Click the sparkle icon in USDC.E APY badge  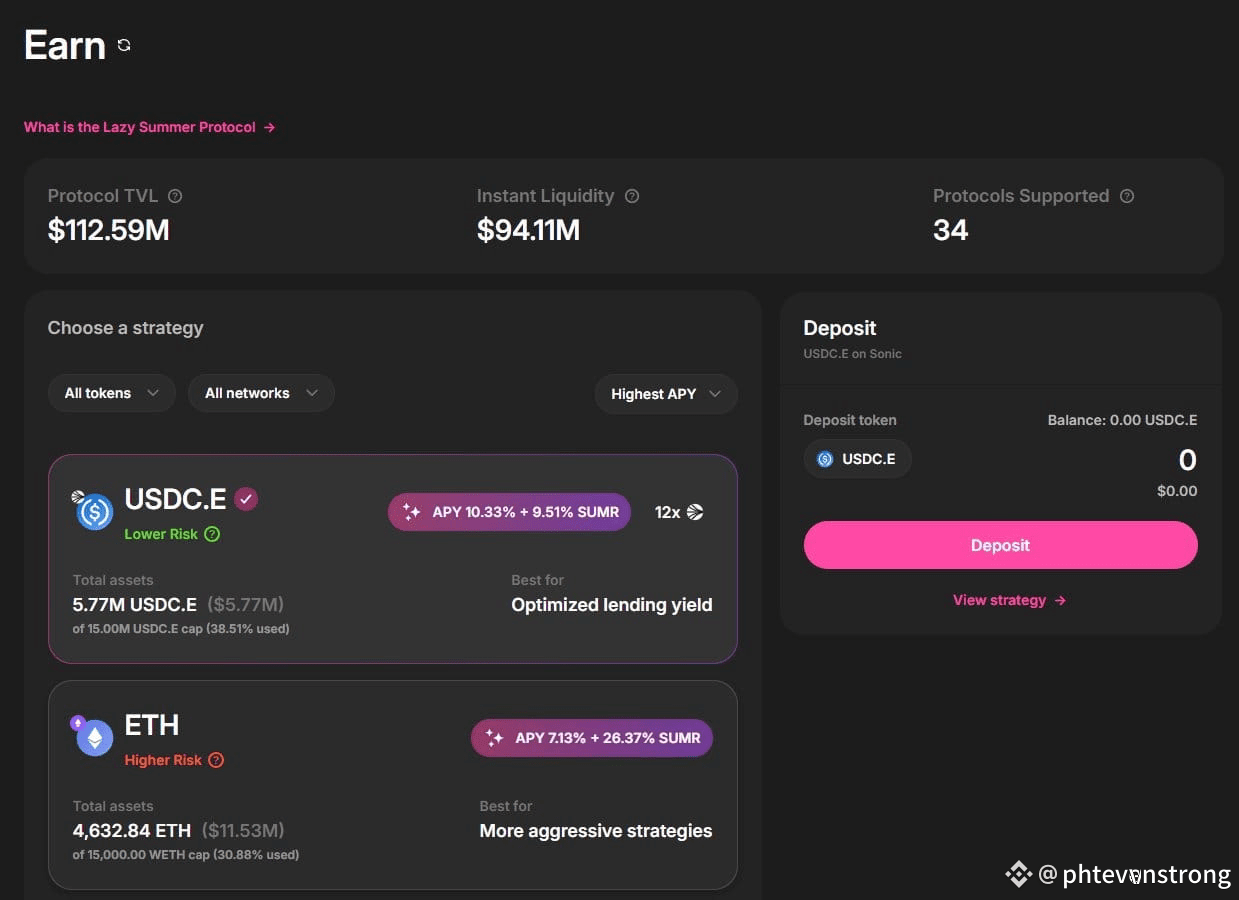[411, 512]
